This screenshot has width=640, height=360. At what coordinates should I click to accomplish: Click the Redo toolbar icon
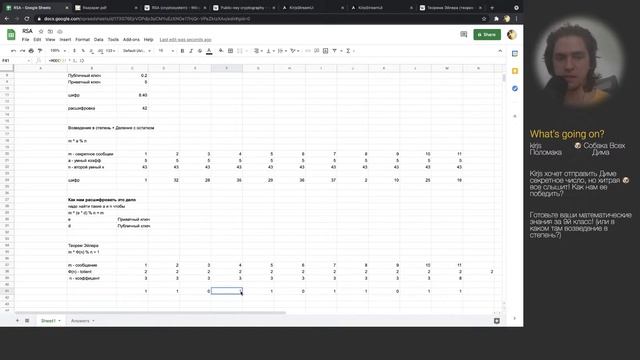(22, 51)
